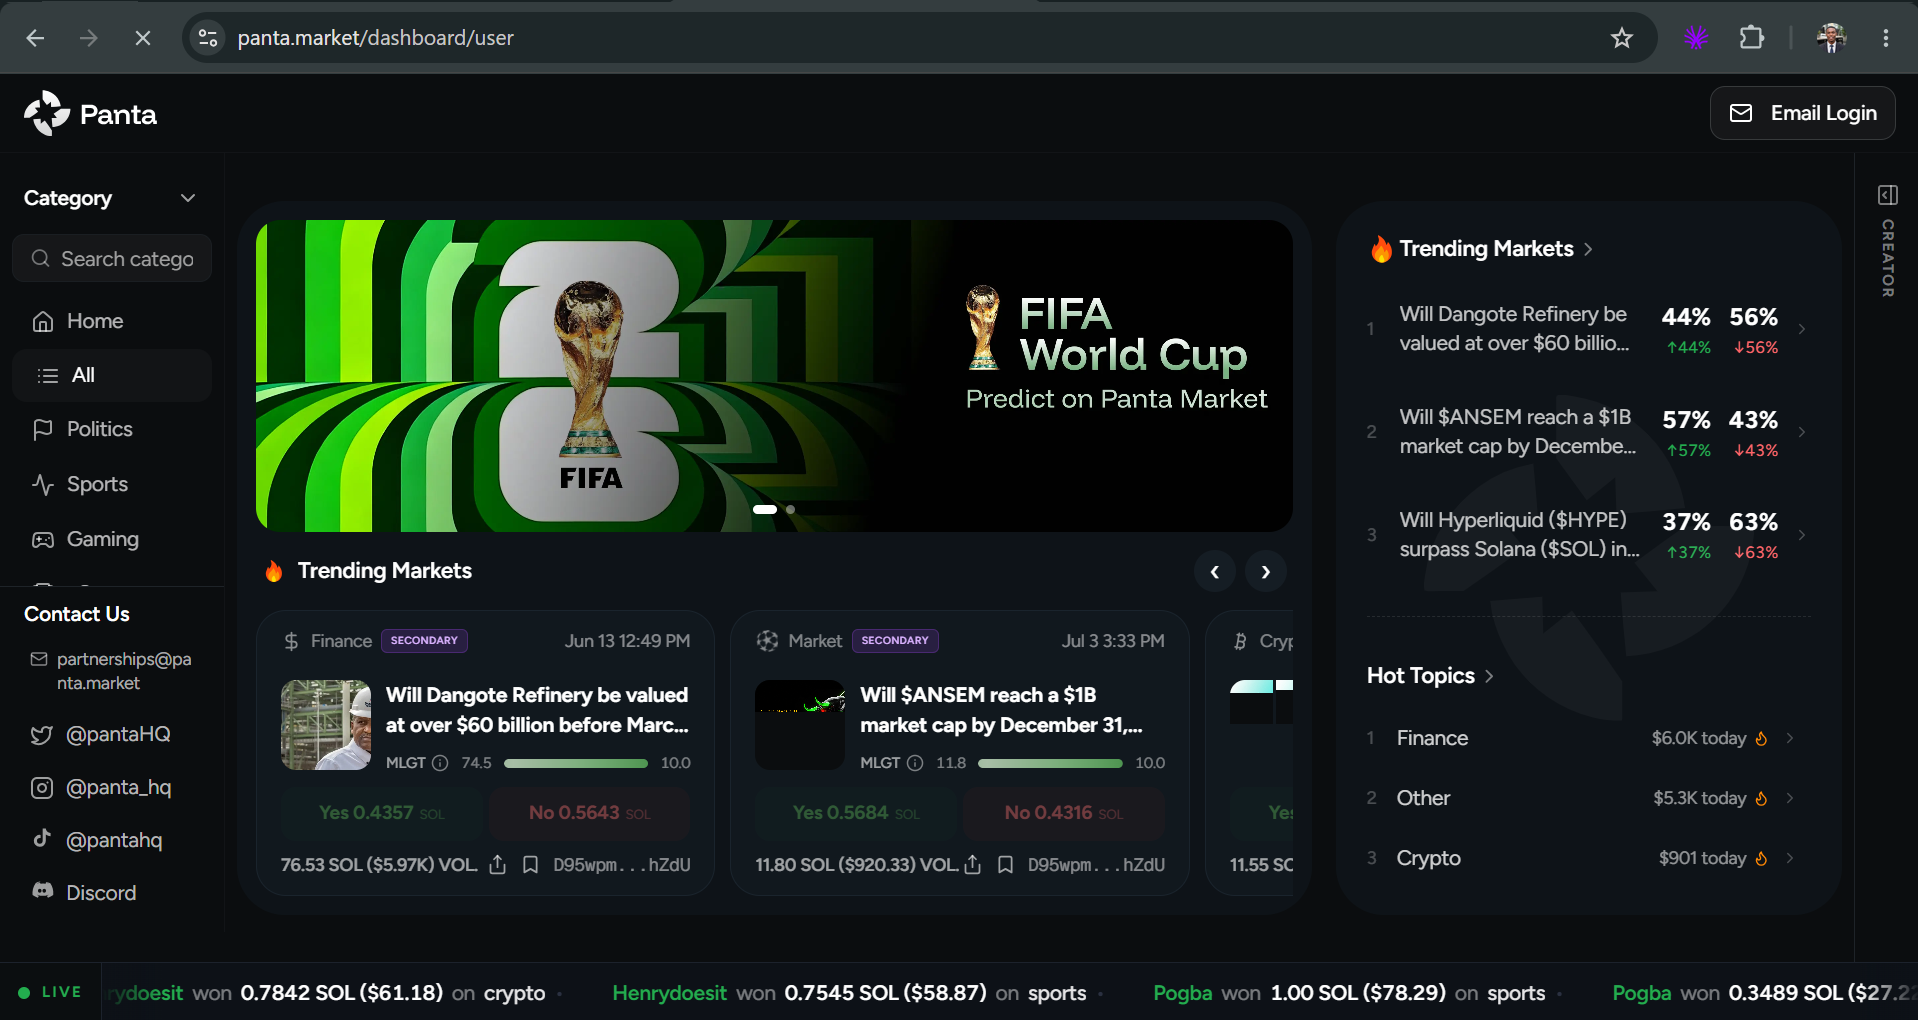Viewport: 1918px width, 1020px height.
Task: Click the address bar URL
Action: pyautogui.click(x=376, y=38)
